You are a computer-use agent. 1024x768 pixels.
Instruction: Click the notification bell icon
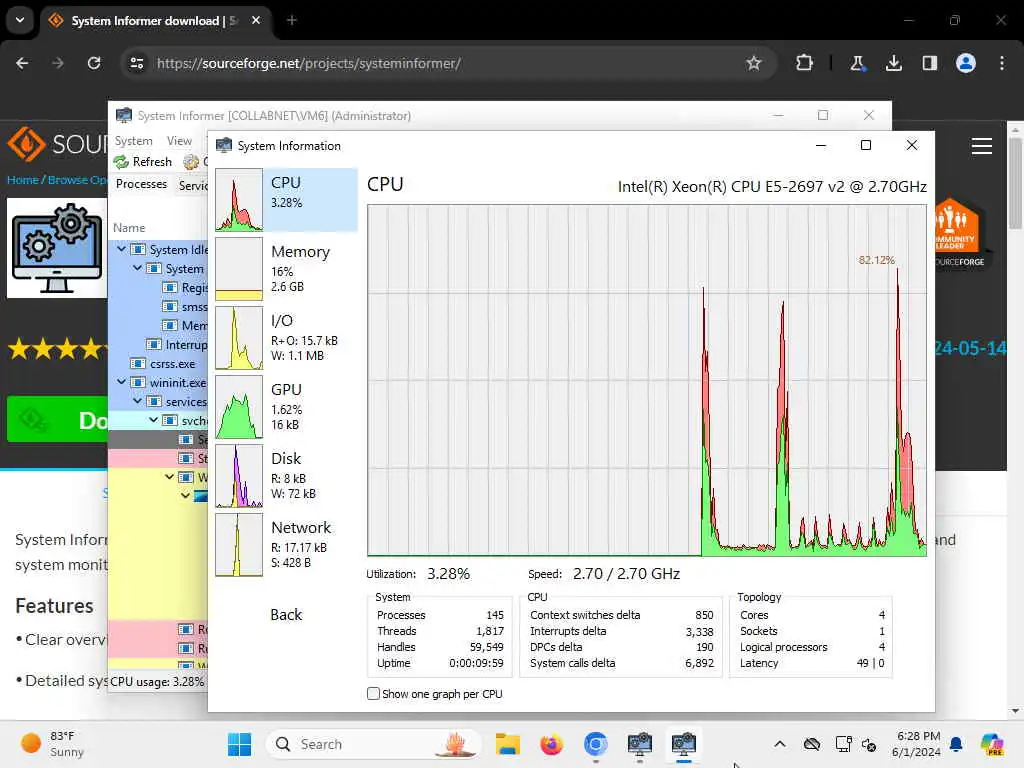coord(956,744)
